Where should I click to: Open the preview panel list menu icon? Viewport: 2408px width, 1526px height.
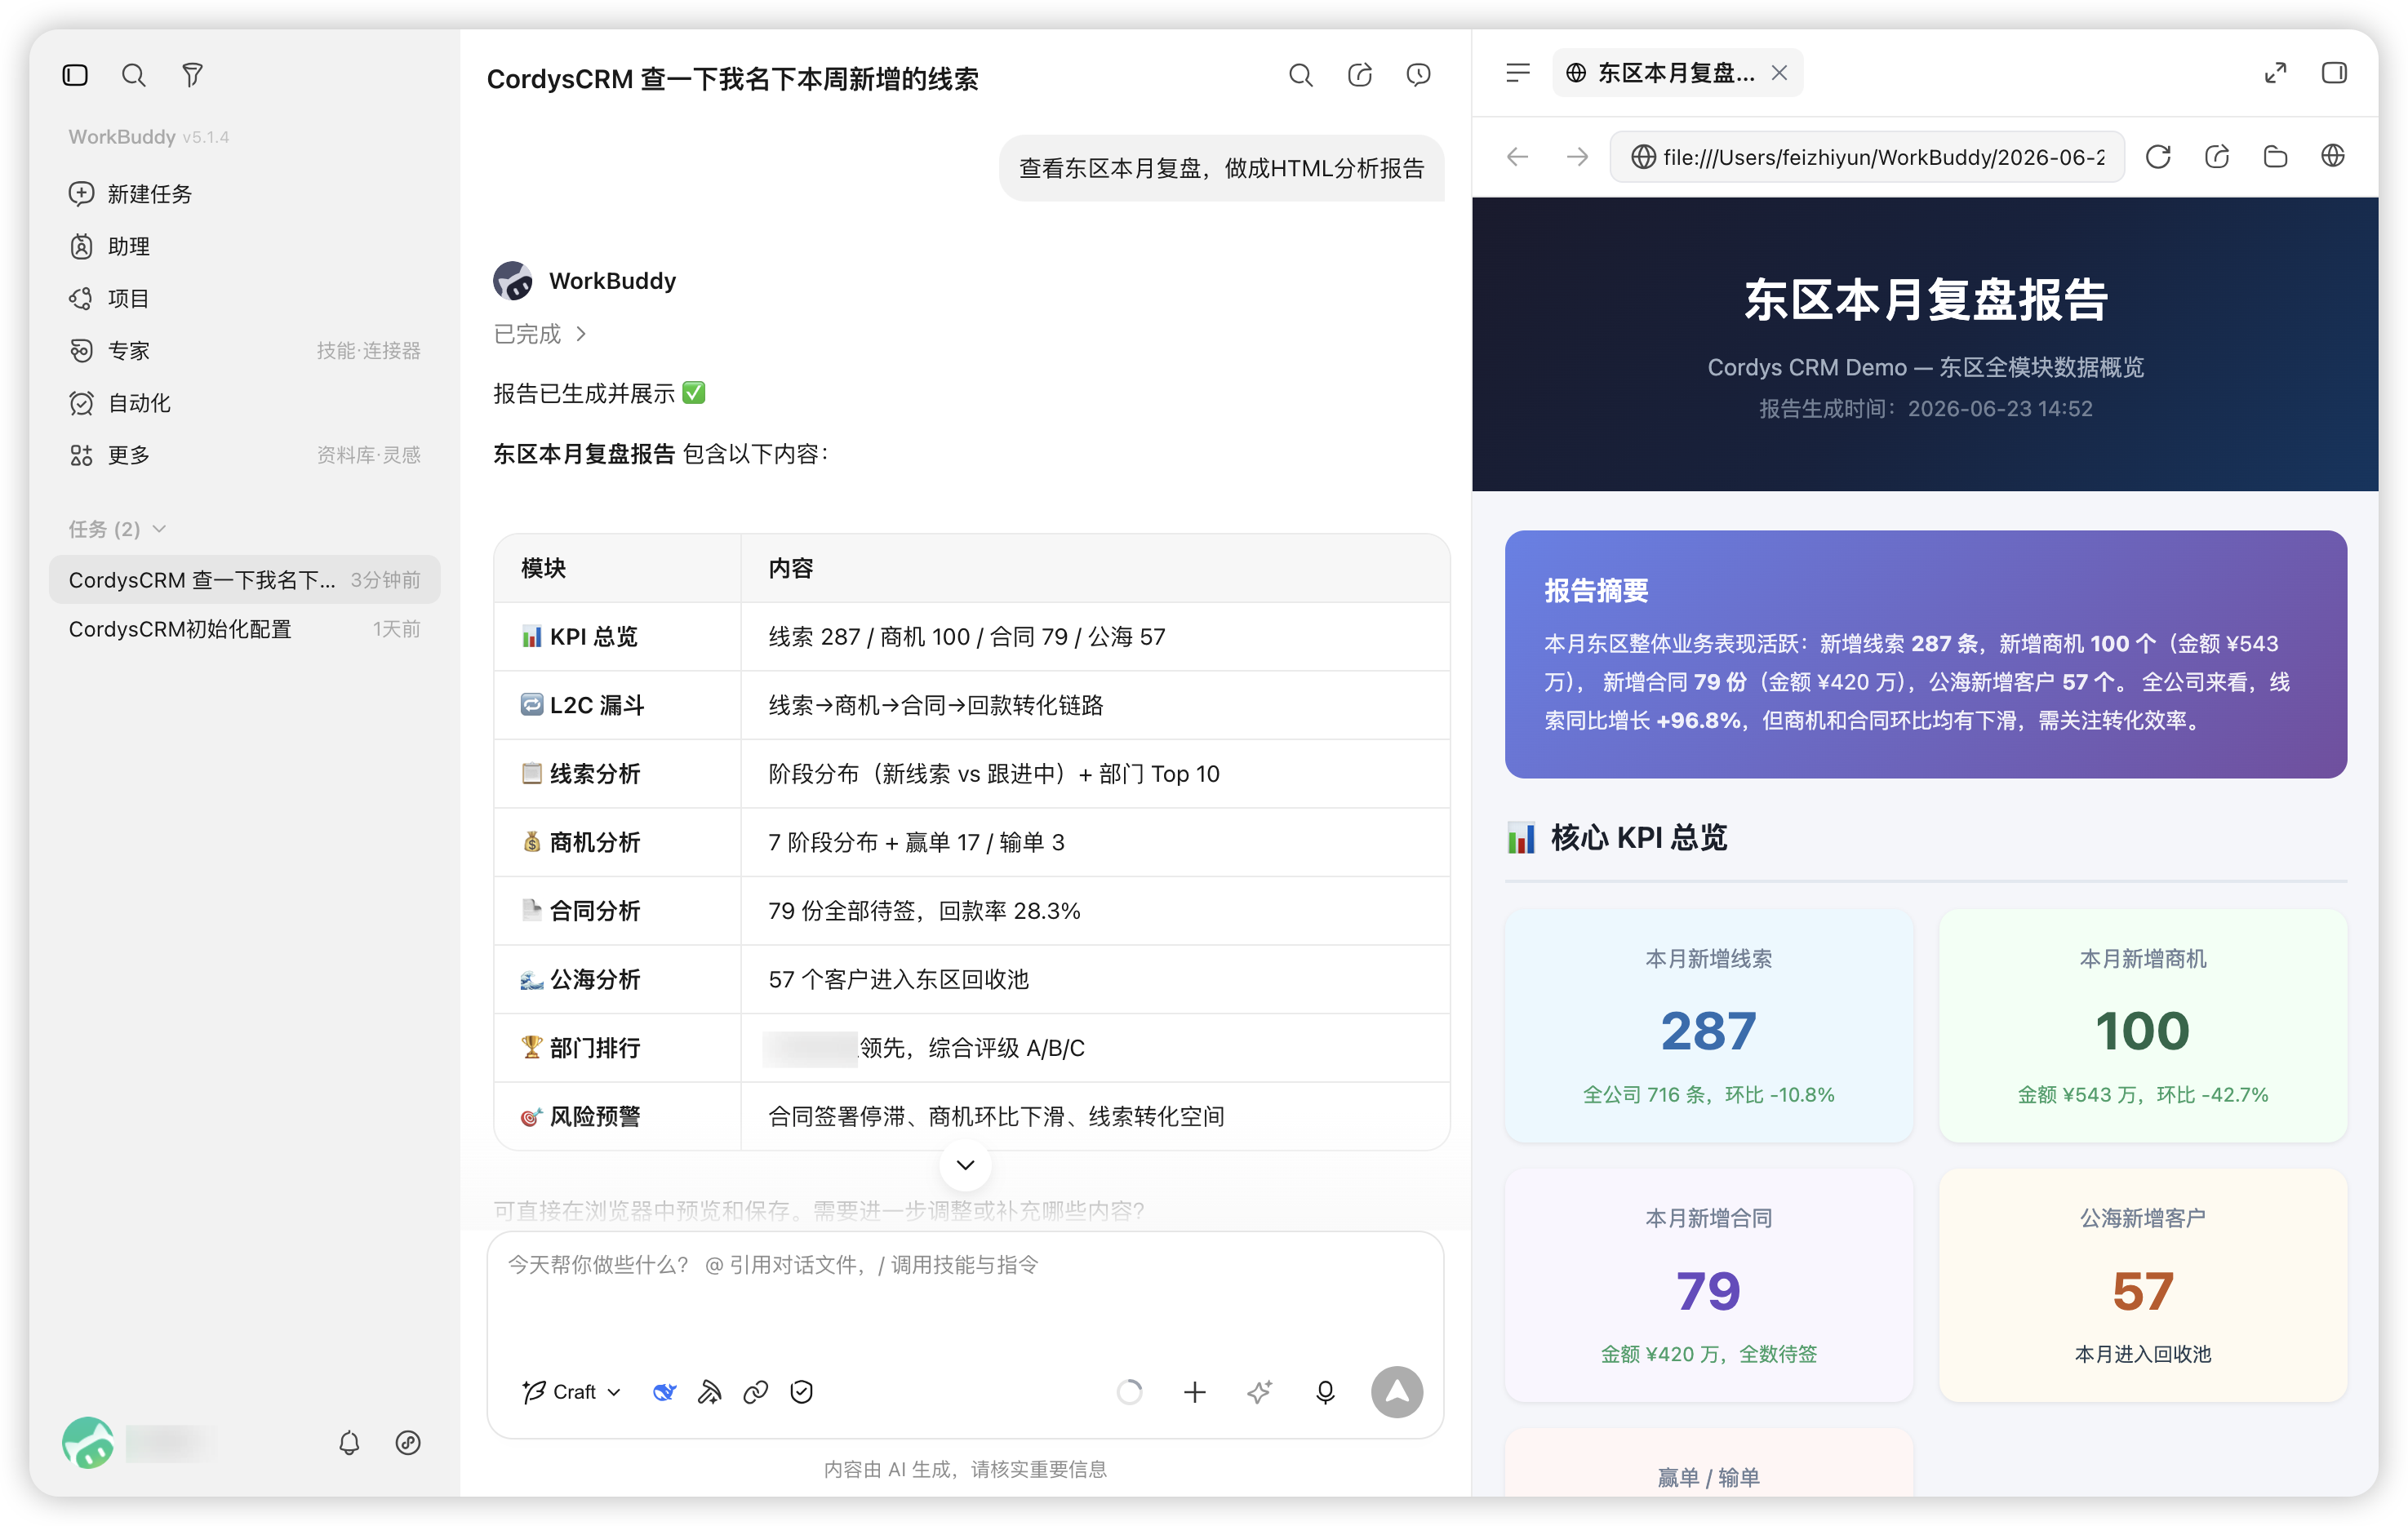tap(1518, 73)
